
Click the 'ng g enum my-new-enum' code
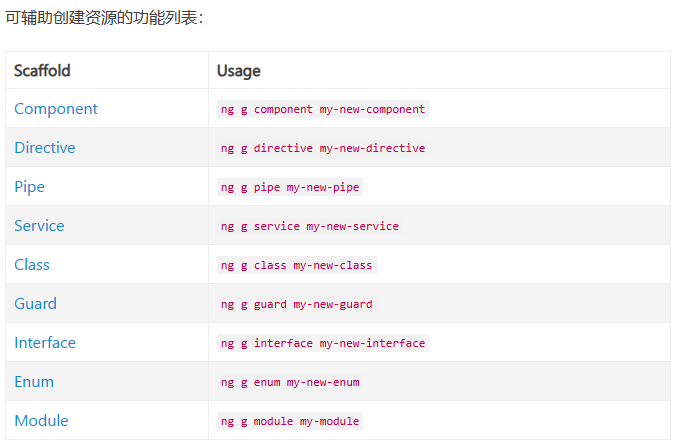click(290, 382)
